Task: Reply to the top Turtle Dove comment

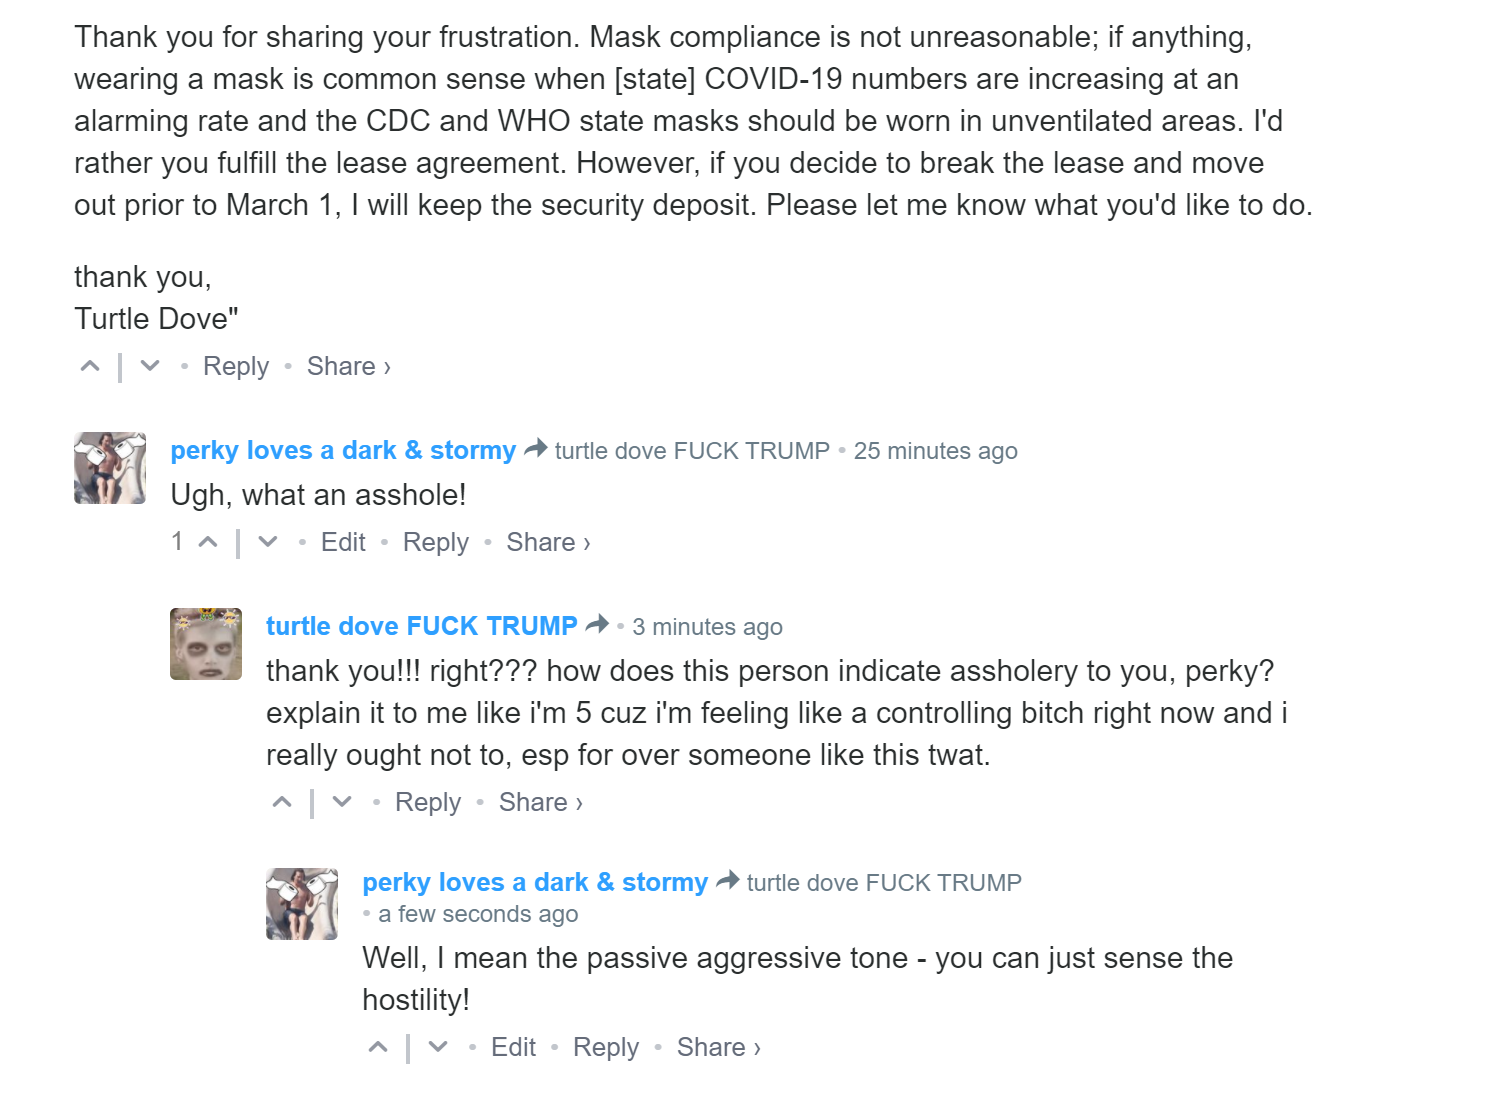Action: [236, 367]
